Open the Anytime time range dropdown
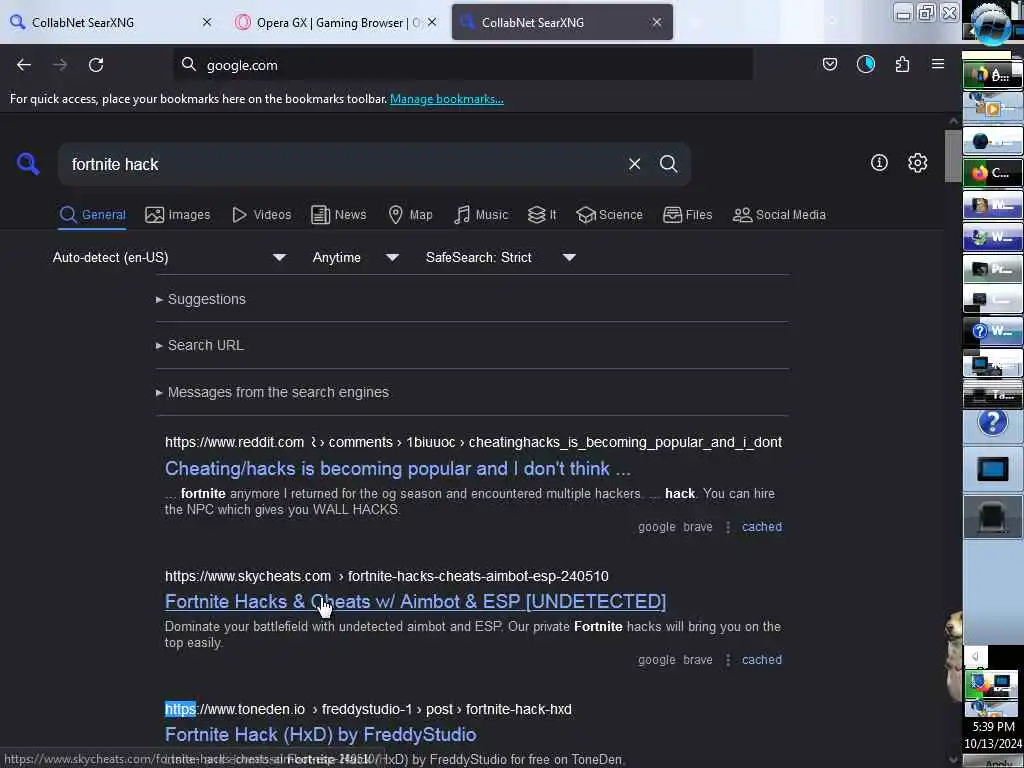The image size is (1024, 768). click(355, 257)
